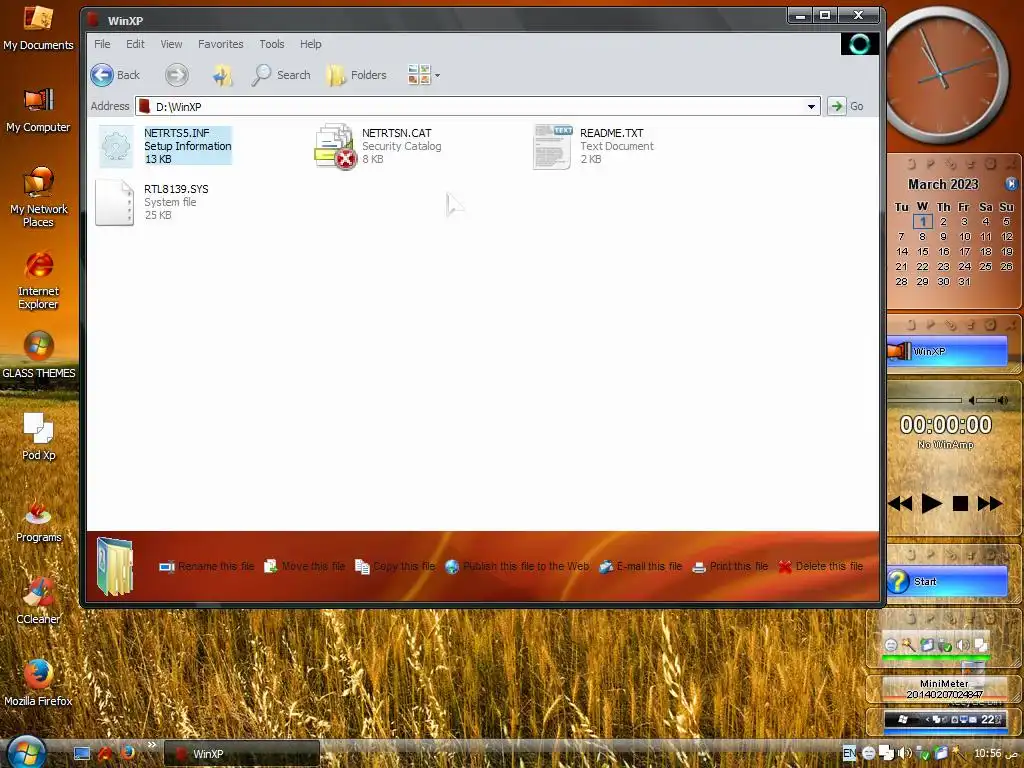Go to next month in calendar widget
This screenshot has width=1024, height=768.
(x=1011, y=184)
